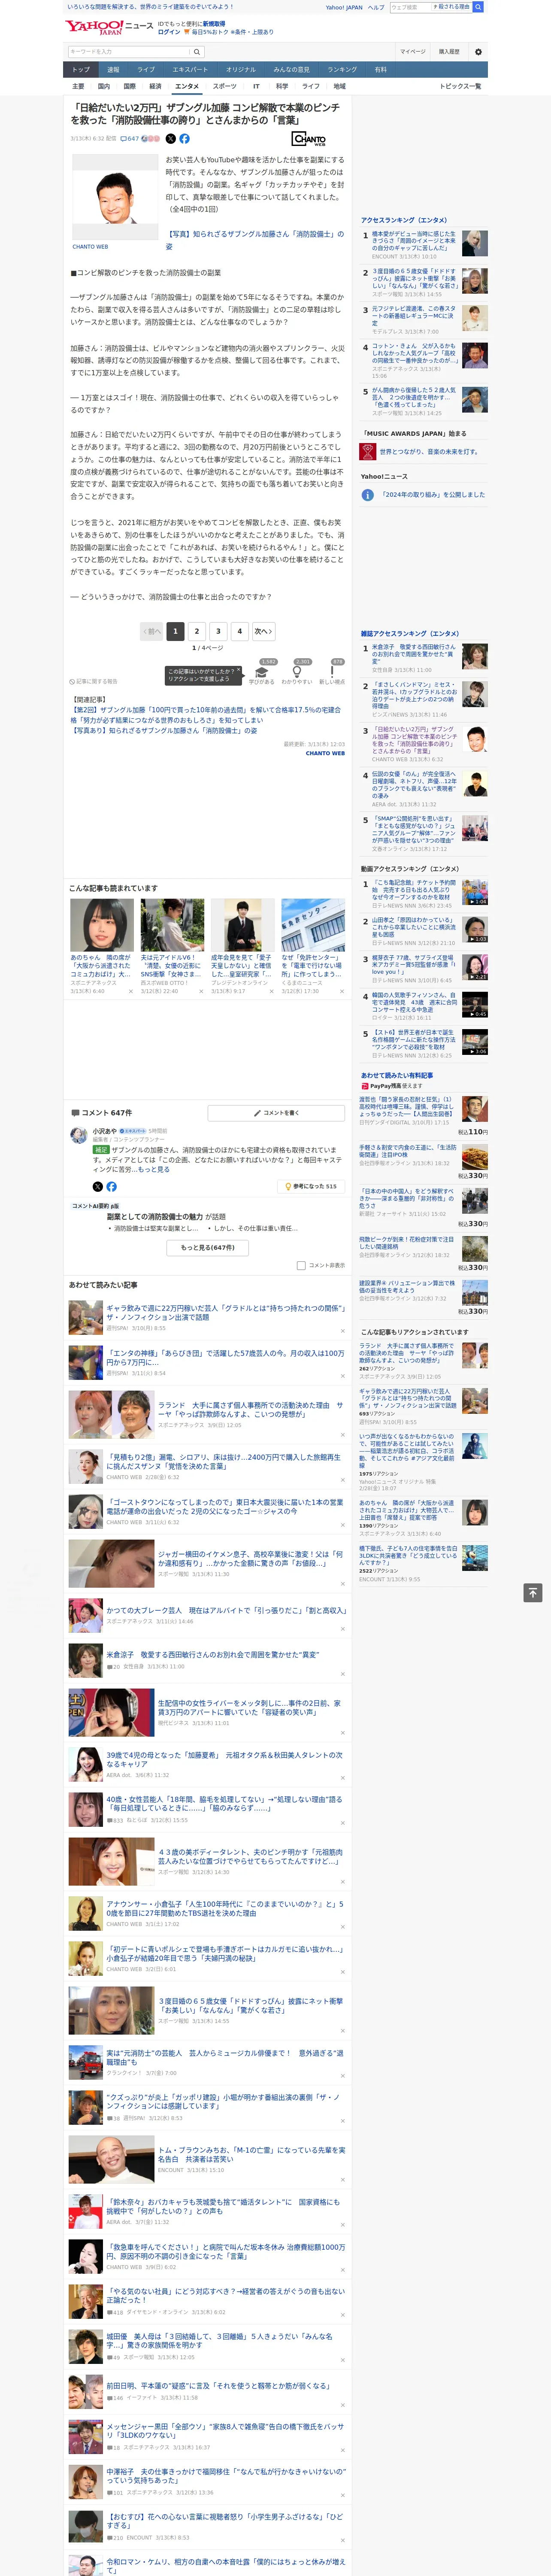Share the article on X below the headline

tap(170, 139)
